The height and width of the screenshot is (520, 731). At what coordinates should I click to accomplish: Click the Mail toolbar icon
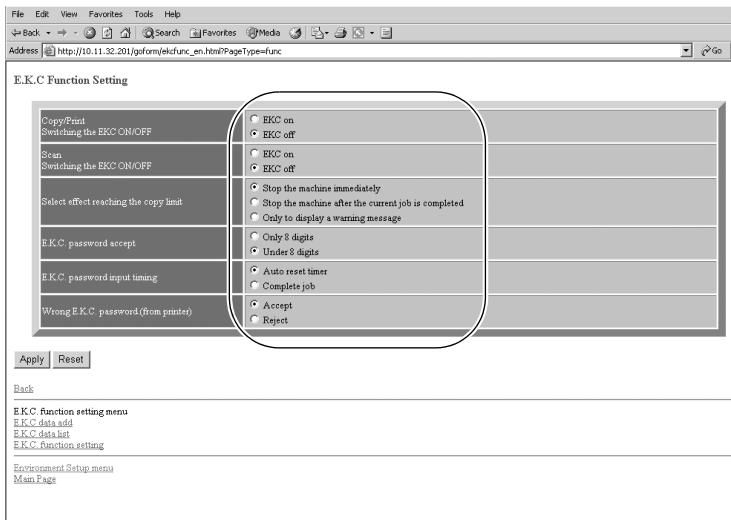(318, 33)
